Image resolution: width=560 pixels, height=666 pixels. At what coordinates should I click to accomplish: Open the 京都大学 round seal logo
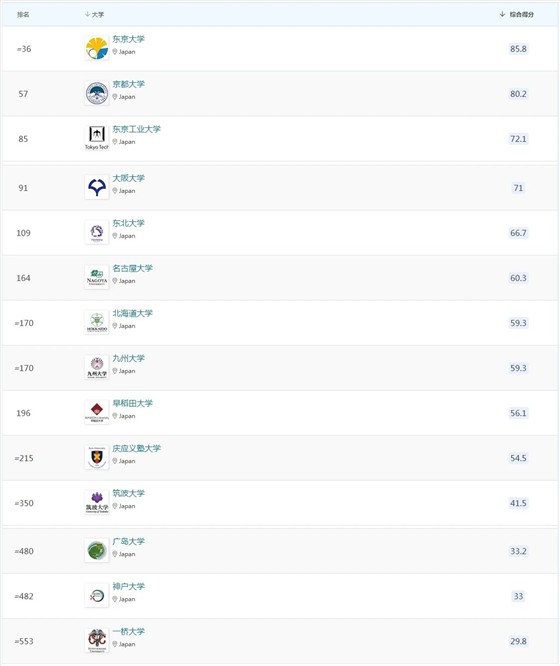[97, 93]
